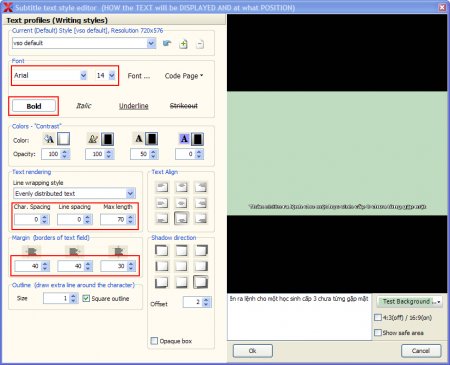Click the white primary text color swatch

coord(63,139)
